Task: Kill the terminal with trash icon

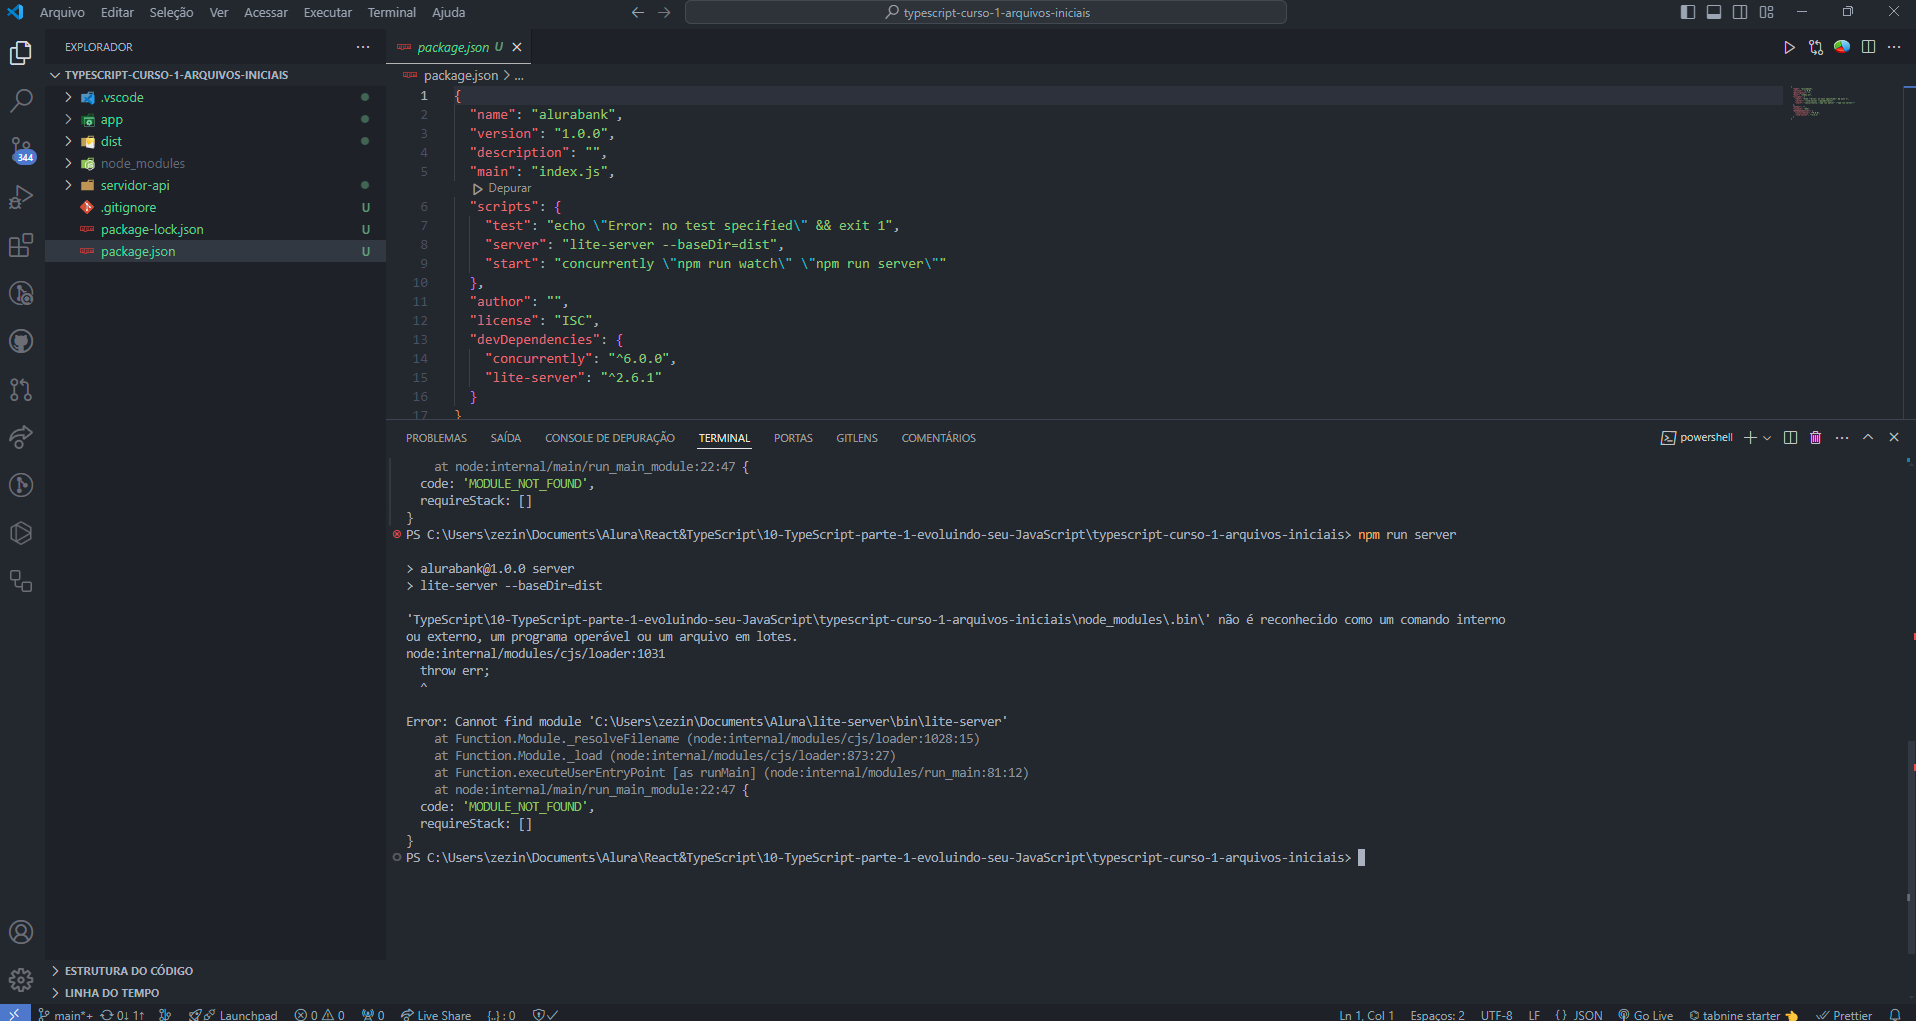Action: coord(1816,437)
